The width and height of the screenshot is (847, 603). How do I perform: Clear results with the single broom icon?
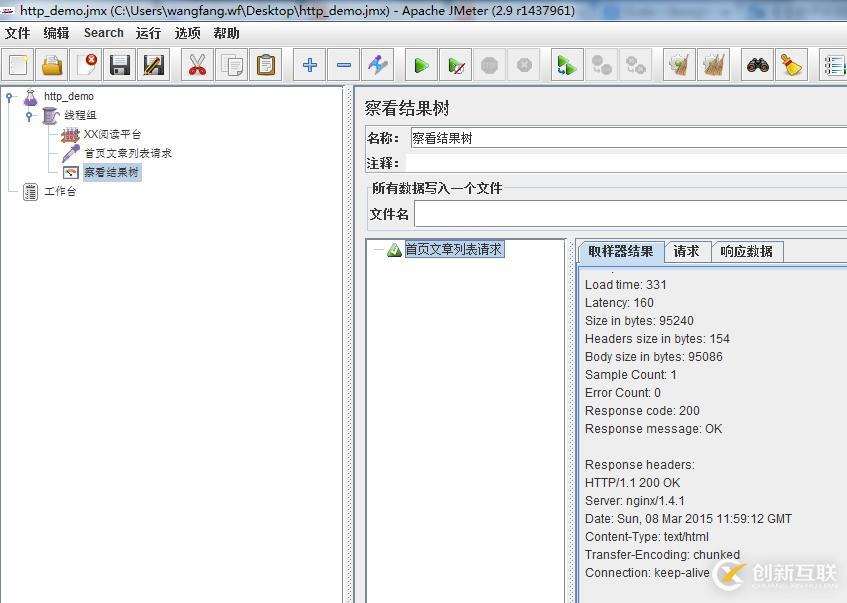coord(679,65)
